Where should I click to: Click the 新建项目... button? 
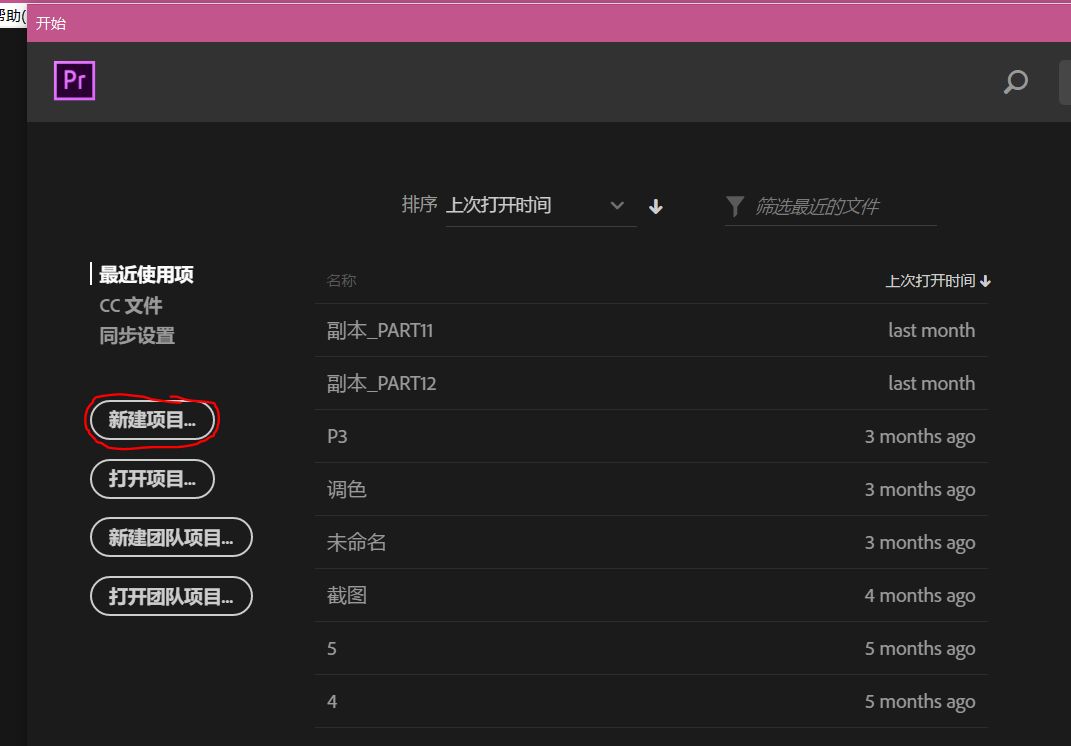point(152,419)
